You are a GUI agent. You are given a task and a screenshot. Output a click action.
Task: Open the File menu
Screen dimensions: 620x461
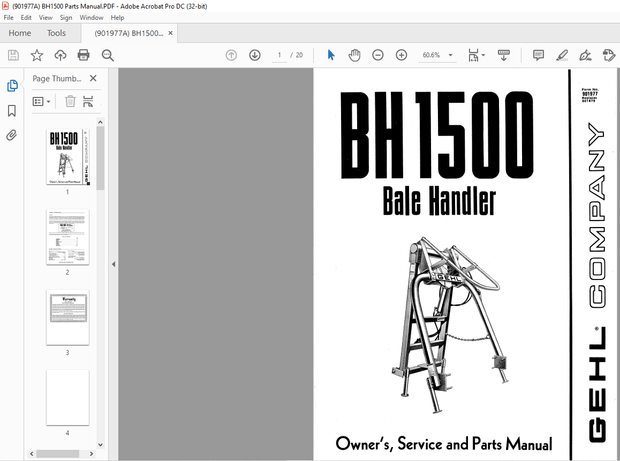click(x=8, y=17)
